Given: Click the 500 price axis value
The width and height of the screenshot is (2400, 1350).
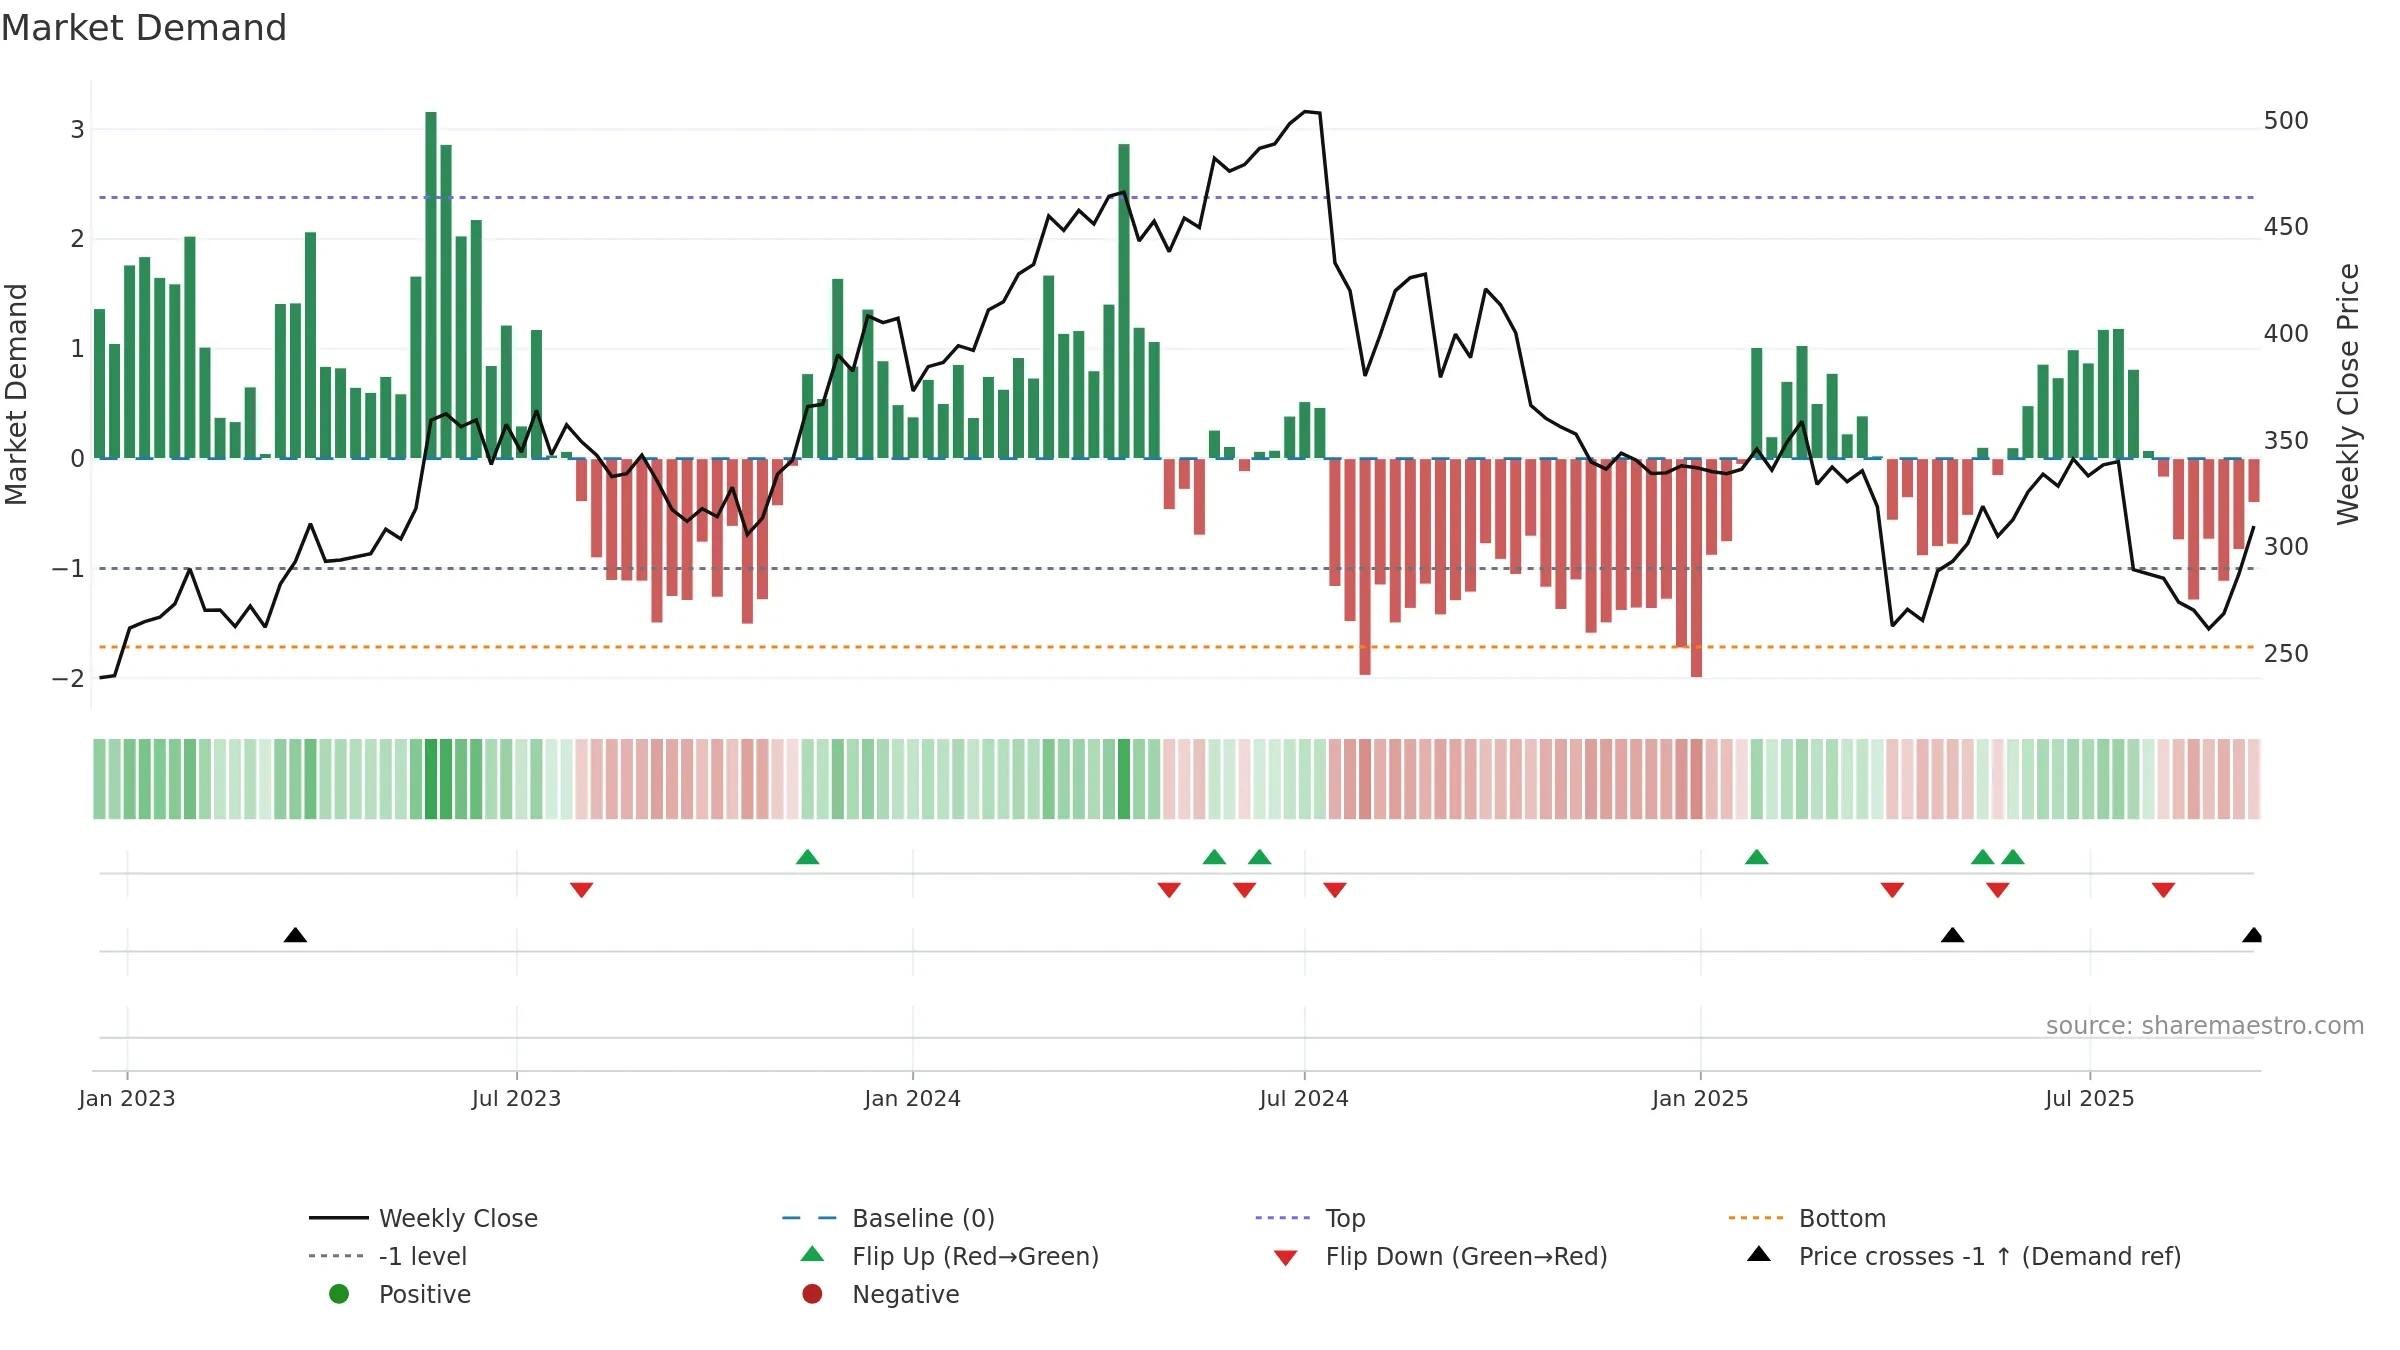Looking at the screenshot, I should click(x=2286, y=121).
